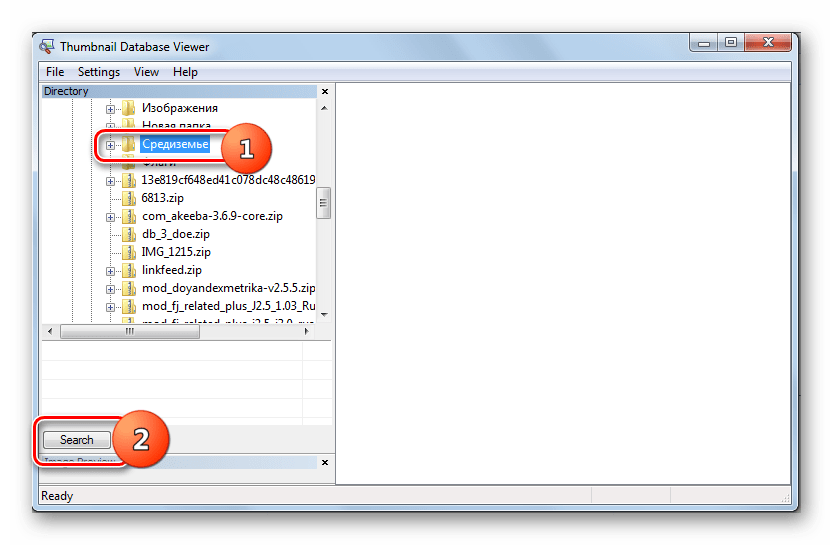Expand the Средиземье folder node

click(110, 145)
